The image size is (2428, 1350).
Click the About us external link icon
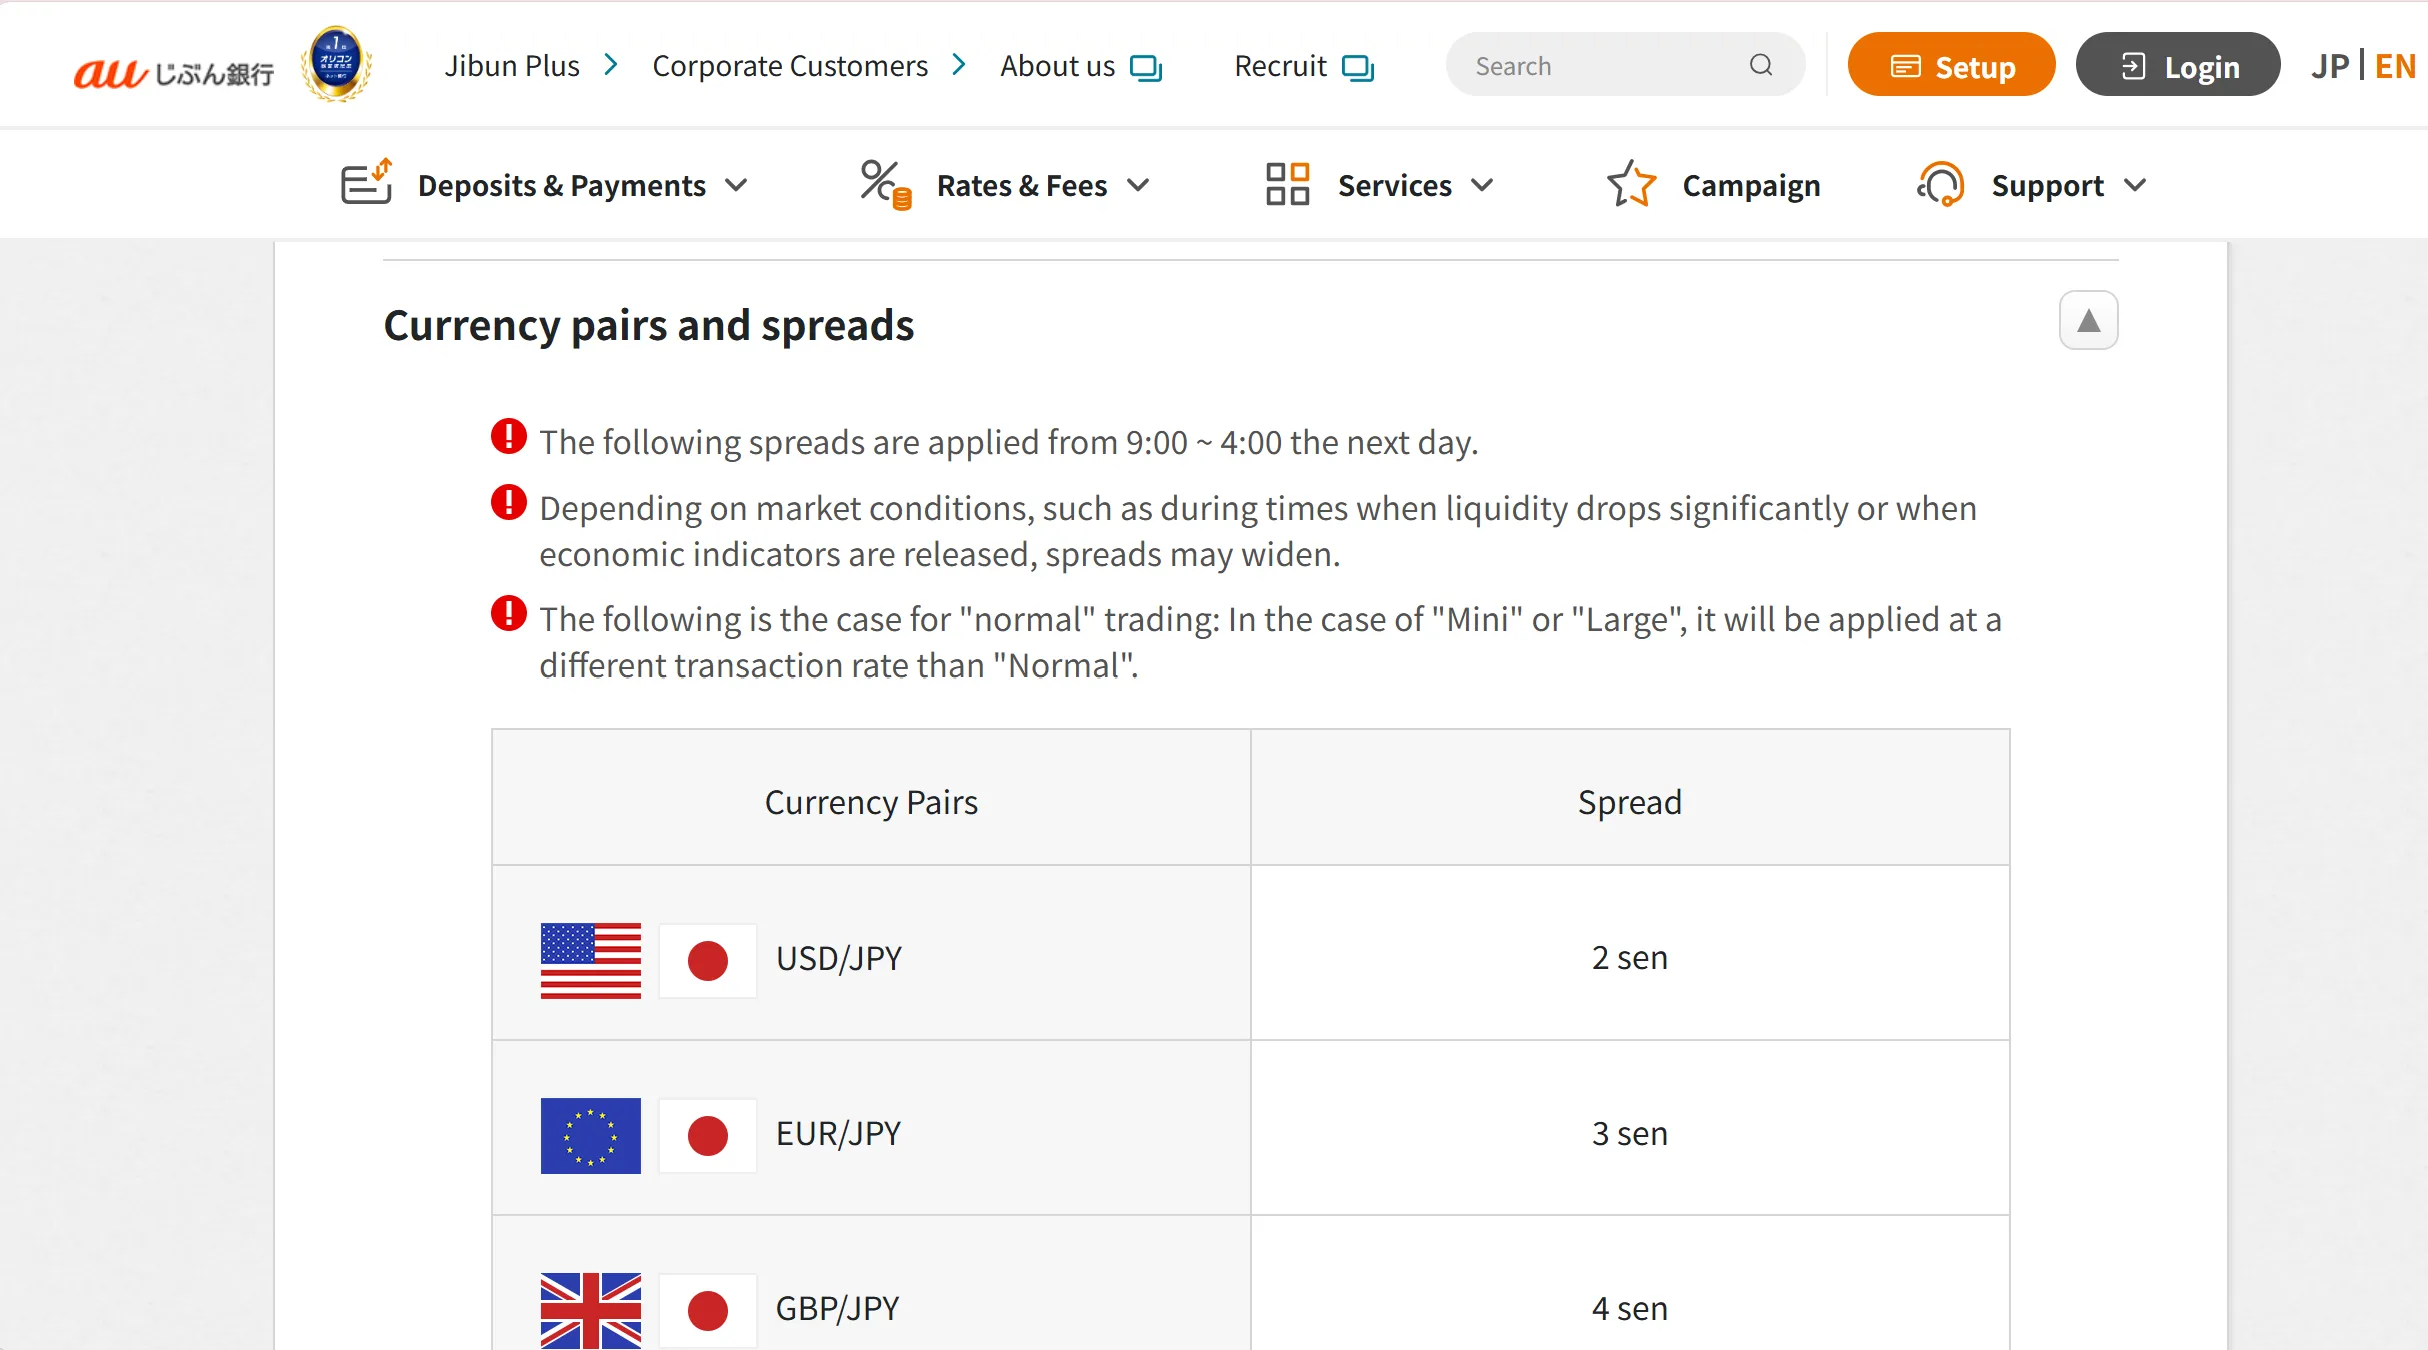(x=1146, y=68)
